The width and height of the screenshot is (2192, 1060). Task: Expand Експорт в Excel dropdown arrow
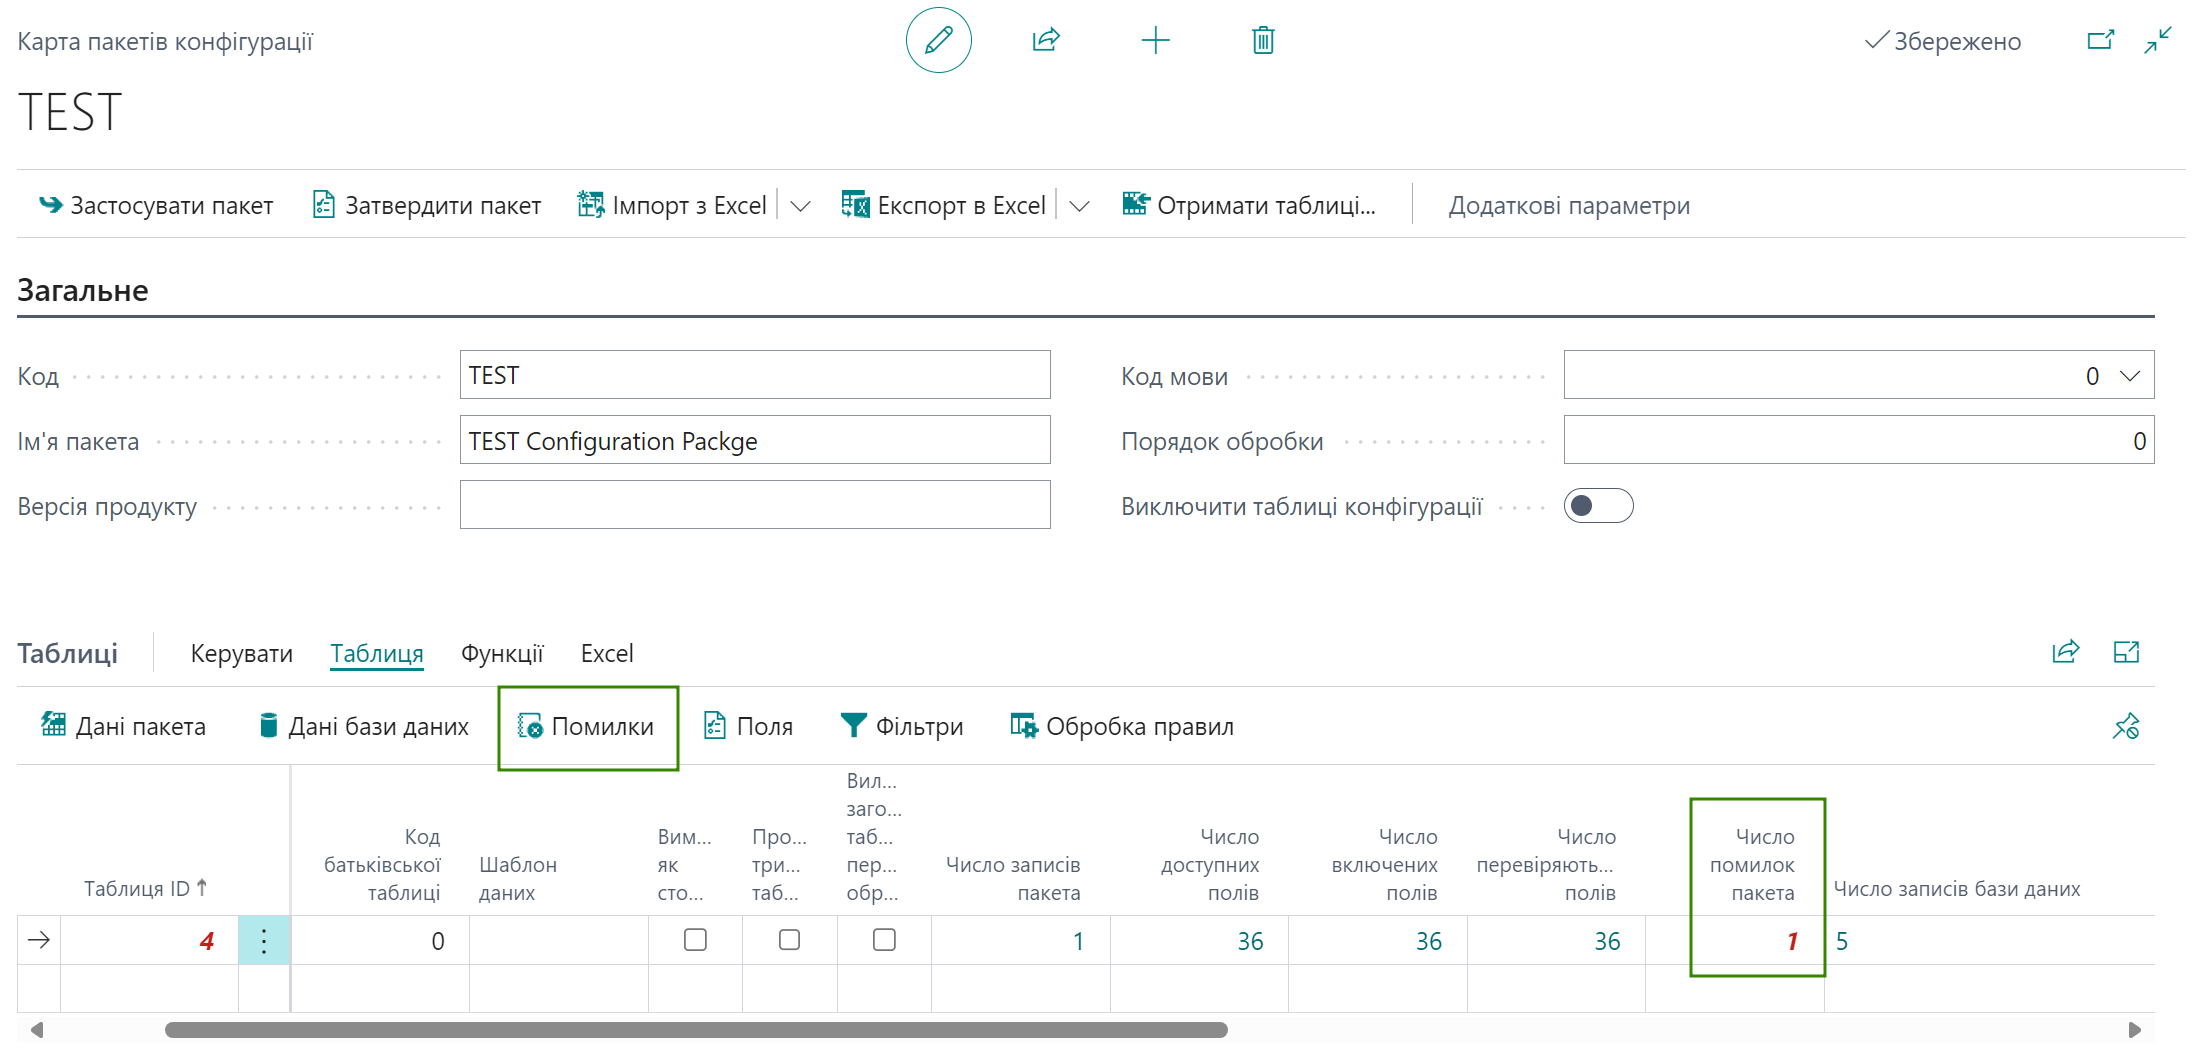[1079, 206]
